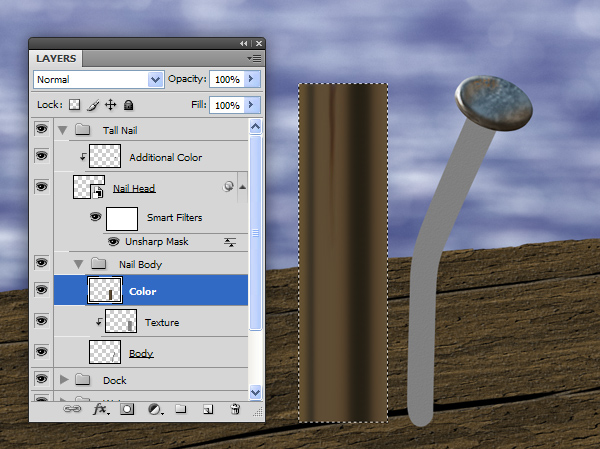The width and height of the screenshot is (600, 449).
Task: Select the Body layer thumbnail
Action: (105, 352)
